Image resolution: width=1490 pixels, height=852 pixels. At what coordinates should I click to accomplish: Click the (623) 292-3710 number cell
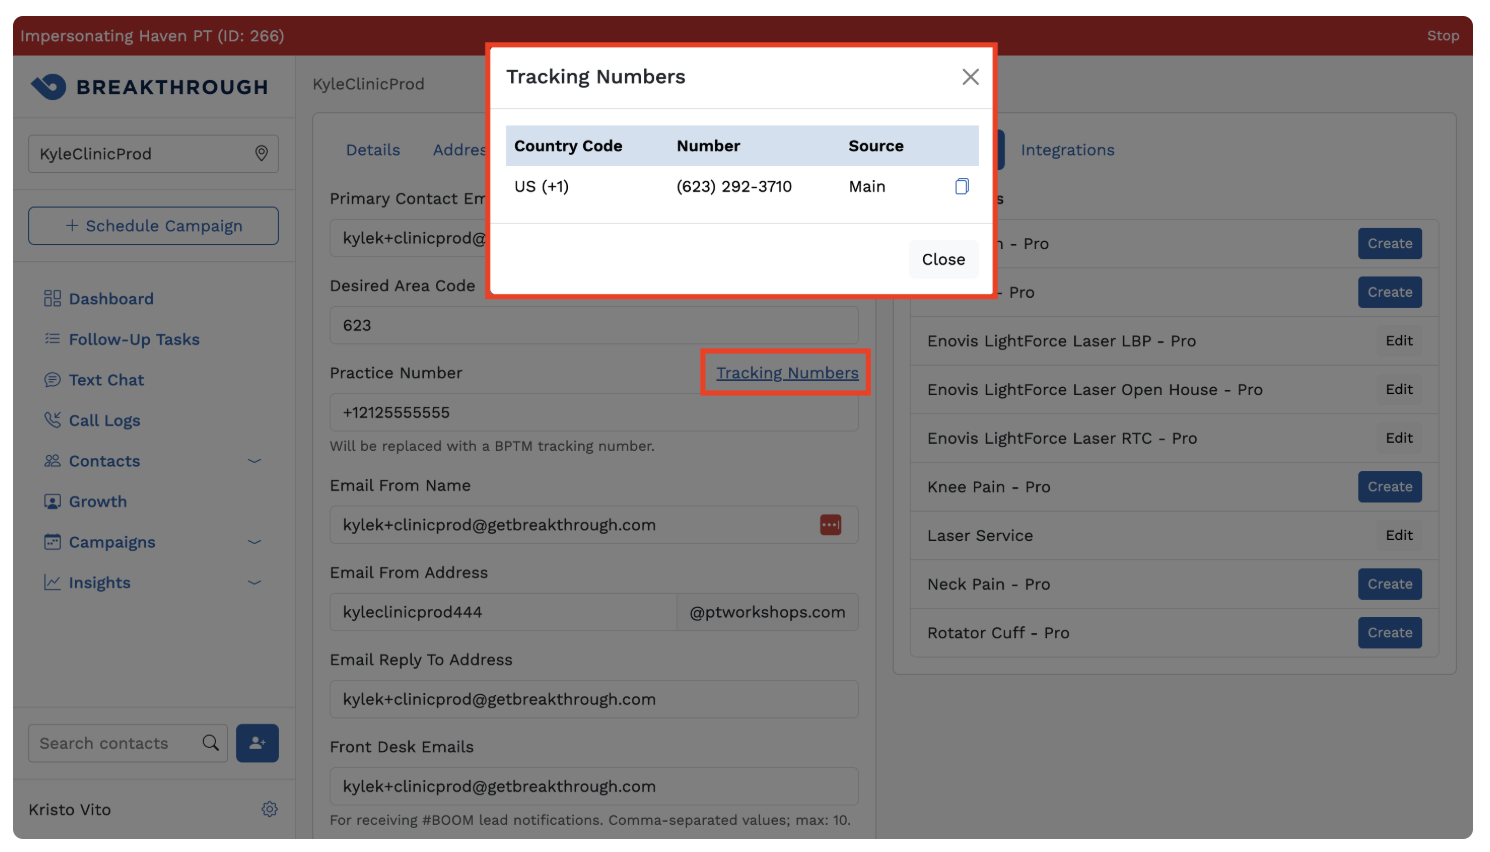point(734,187)
